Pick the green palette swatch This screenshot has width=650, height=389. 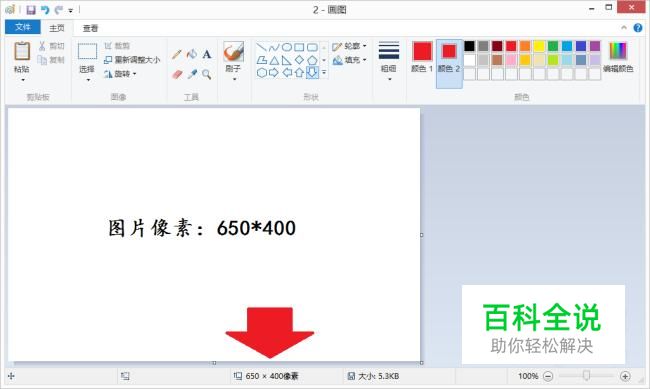[553, 46]
